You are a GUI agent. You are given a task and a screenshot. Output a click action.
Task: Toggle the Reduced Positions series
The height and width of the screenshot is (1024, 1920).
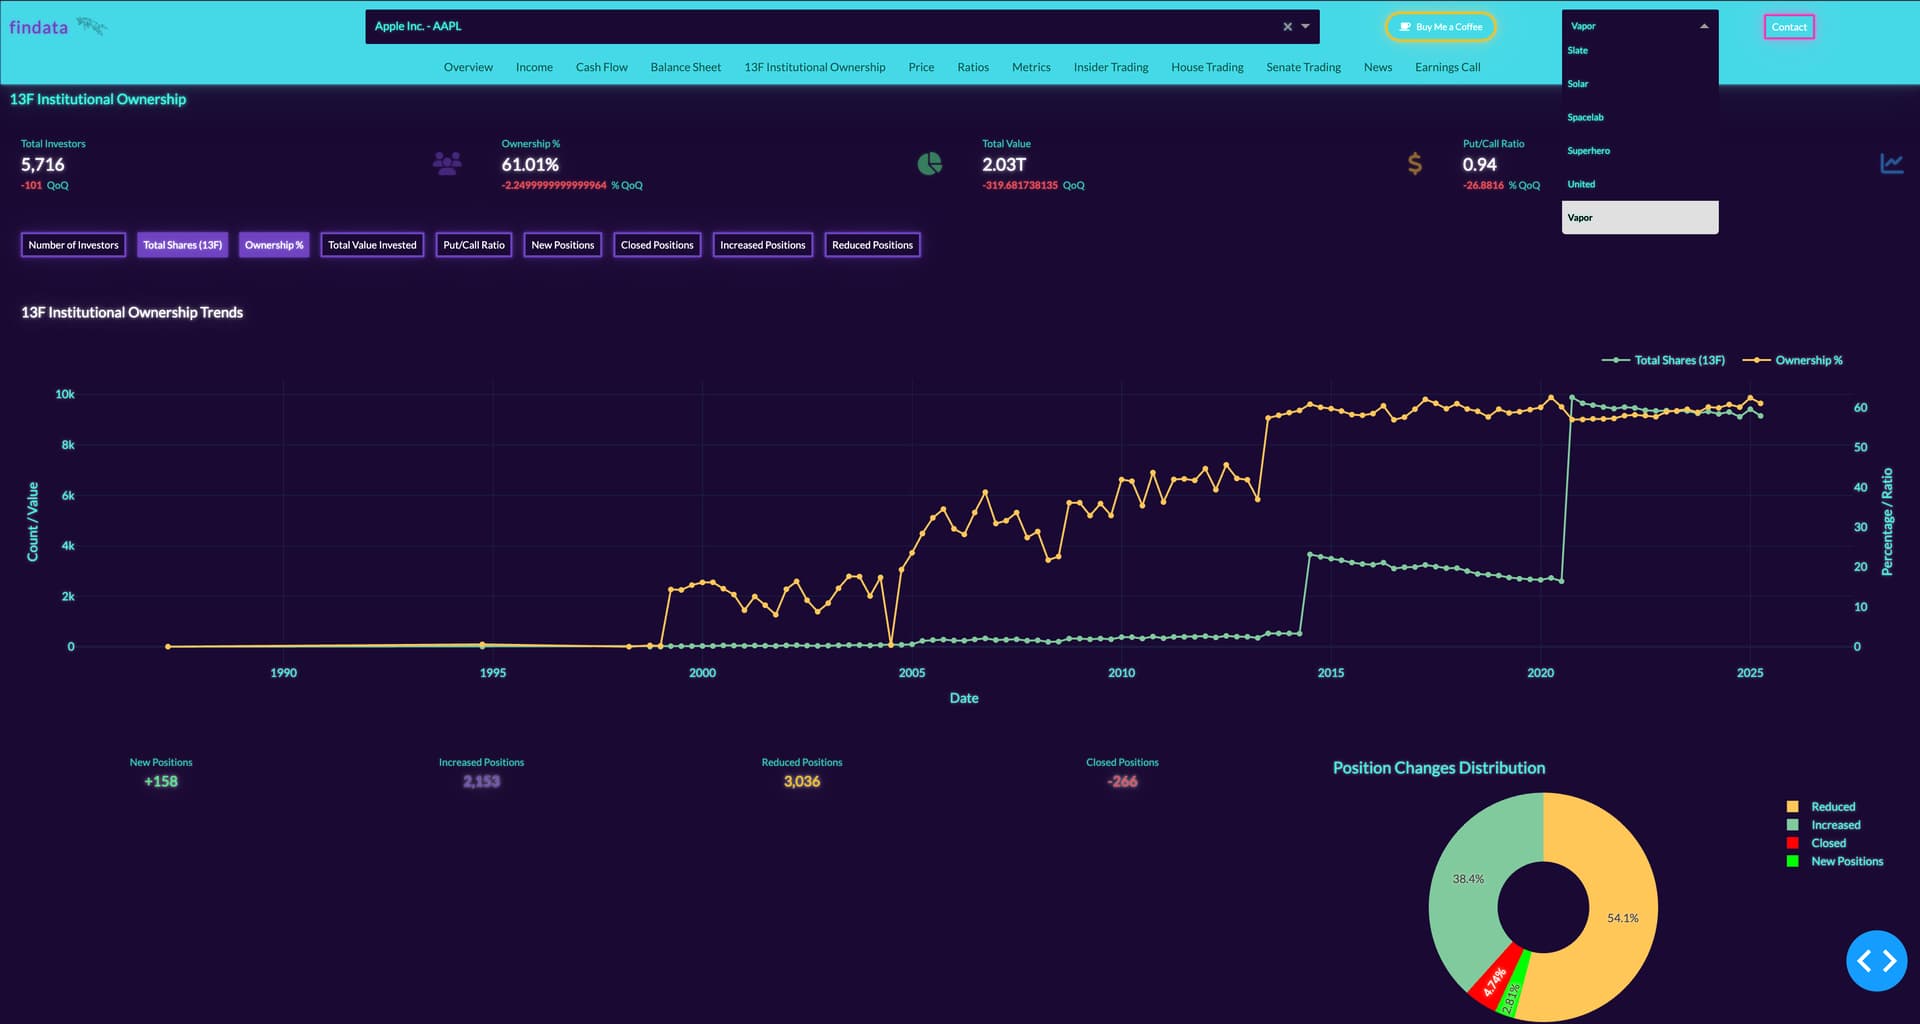click(872, 245)
